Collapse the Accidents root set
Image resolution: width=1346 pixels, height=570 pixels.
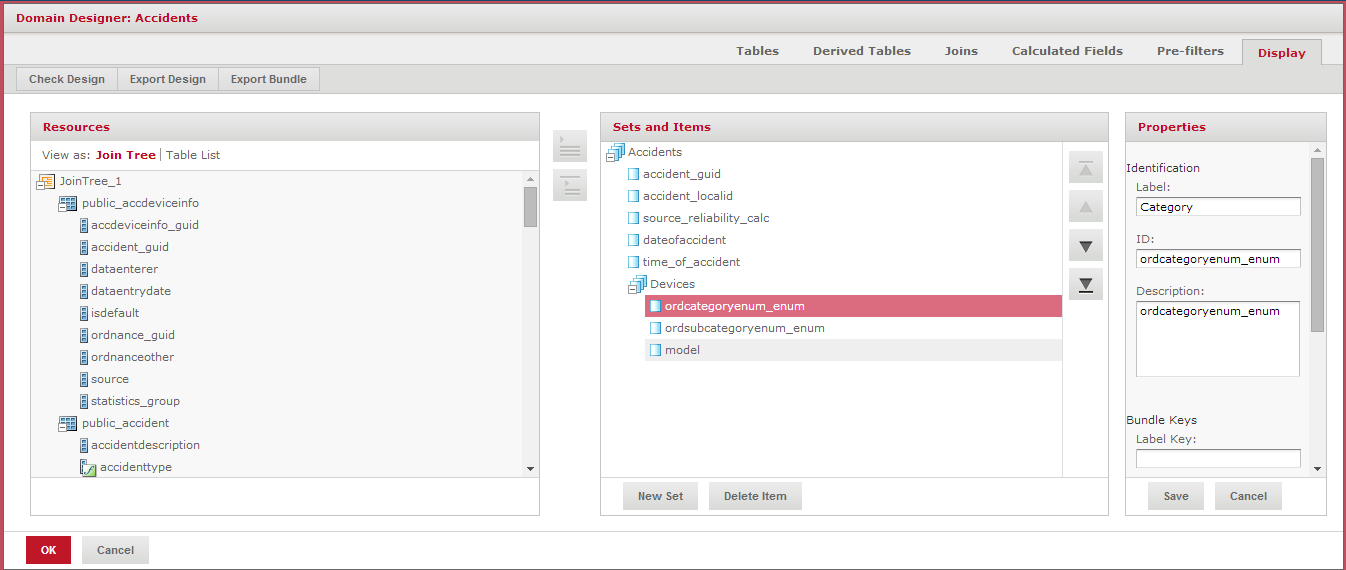615,152
